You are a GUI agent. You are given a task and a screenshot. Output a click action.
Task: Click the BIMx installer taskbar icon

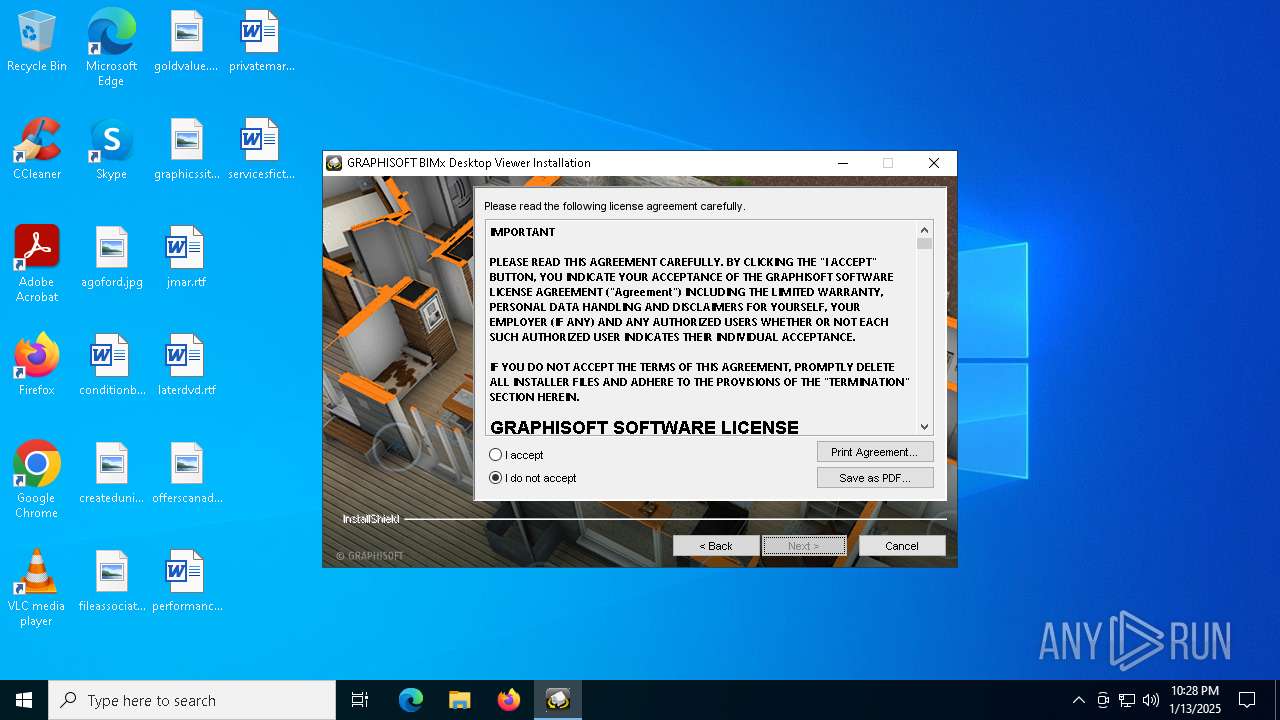[558, 700]
